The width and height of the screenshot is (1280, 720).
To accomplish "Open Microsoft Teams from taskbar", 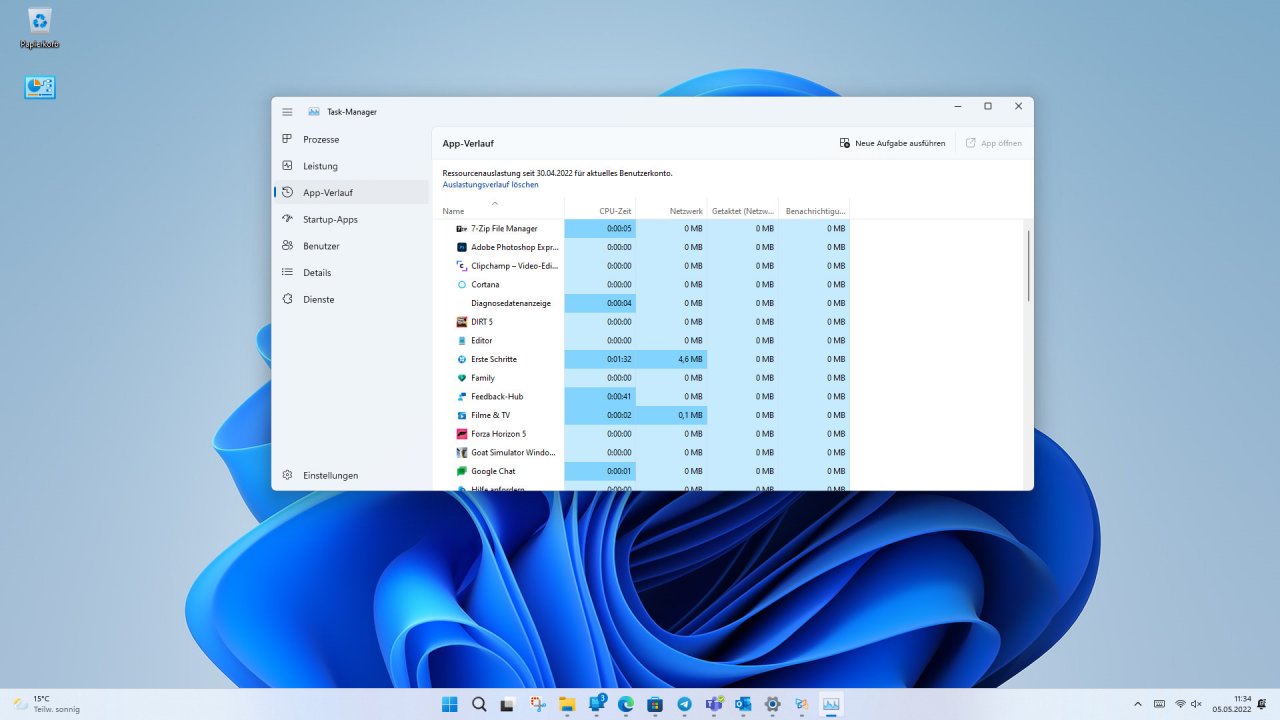I will [x=714, y=704].
